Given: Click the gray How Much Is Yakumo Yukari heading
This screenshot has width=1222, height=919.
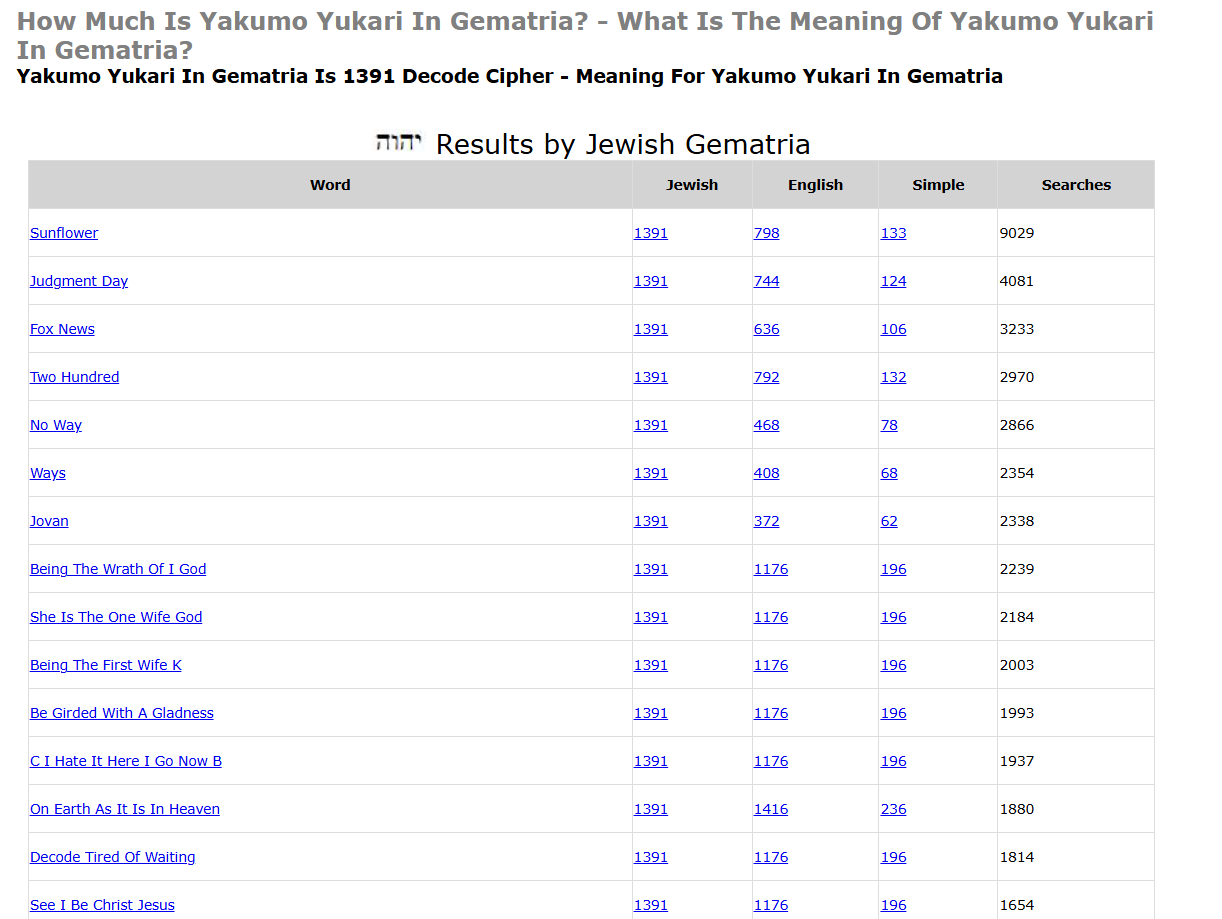Looking at the screenshot, I should click(x=585, y=35).
